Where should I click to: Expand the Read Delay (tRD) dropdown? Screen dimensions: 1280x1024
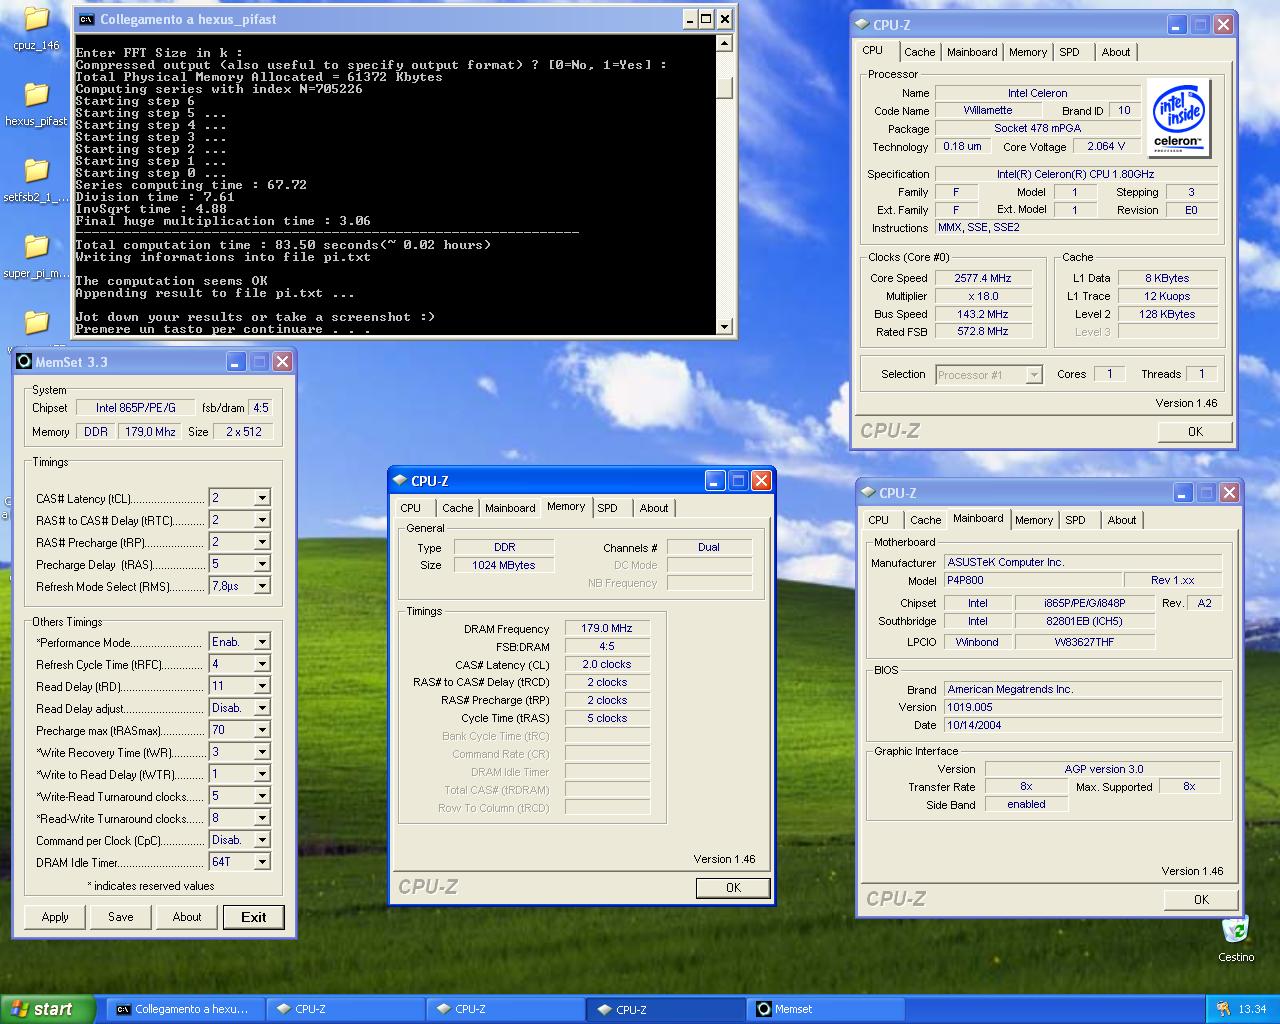pyautogui.click(x=262, y=686)
